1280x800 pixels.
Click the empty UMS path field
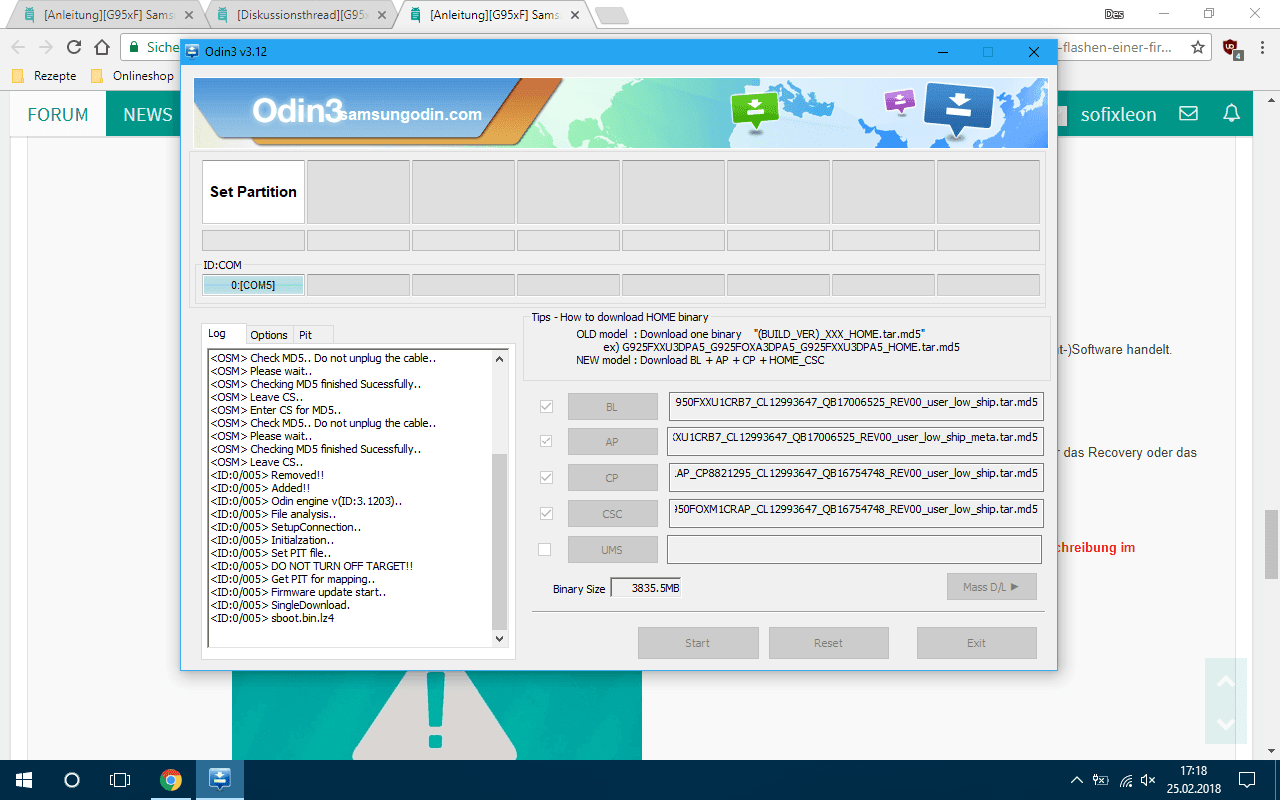pyautogui.click(x=854, y=550)
